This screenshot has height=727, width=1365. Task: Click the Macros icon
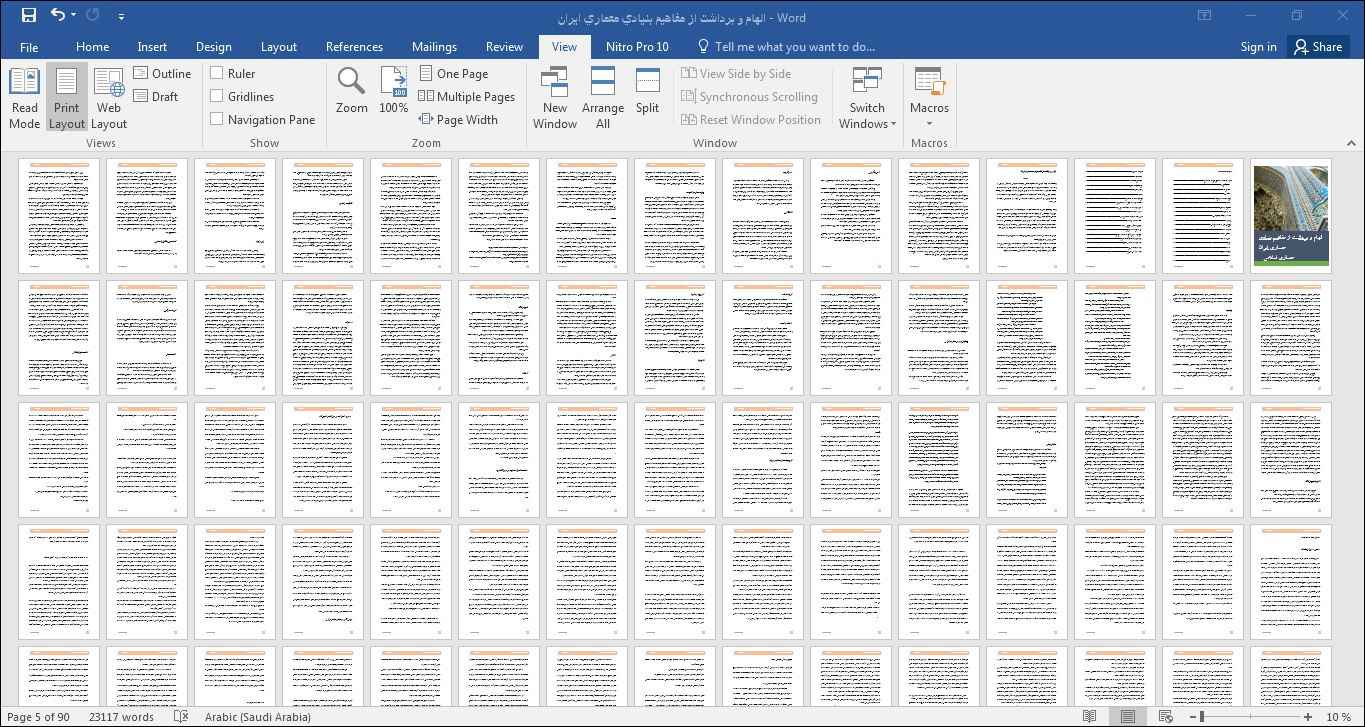tap(929, 83)
